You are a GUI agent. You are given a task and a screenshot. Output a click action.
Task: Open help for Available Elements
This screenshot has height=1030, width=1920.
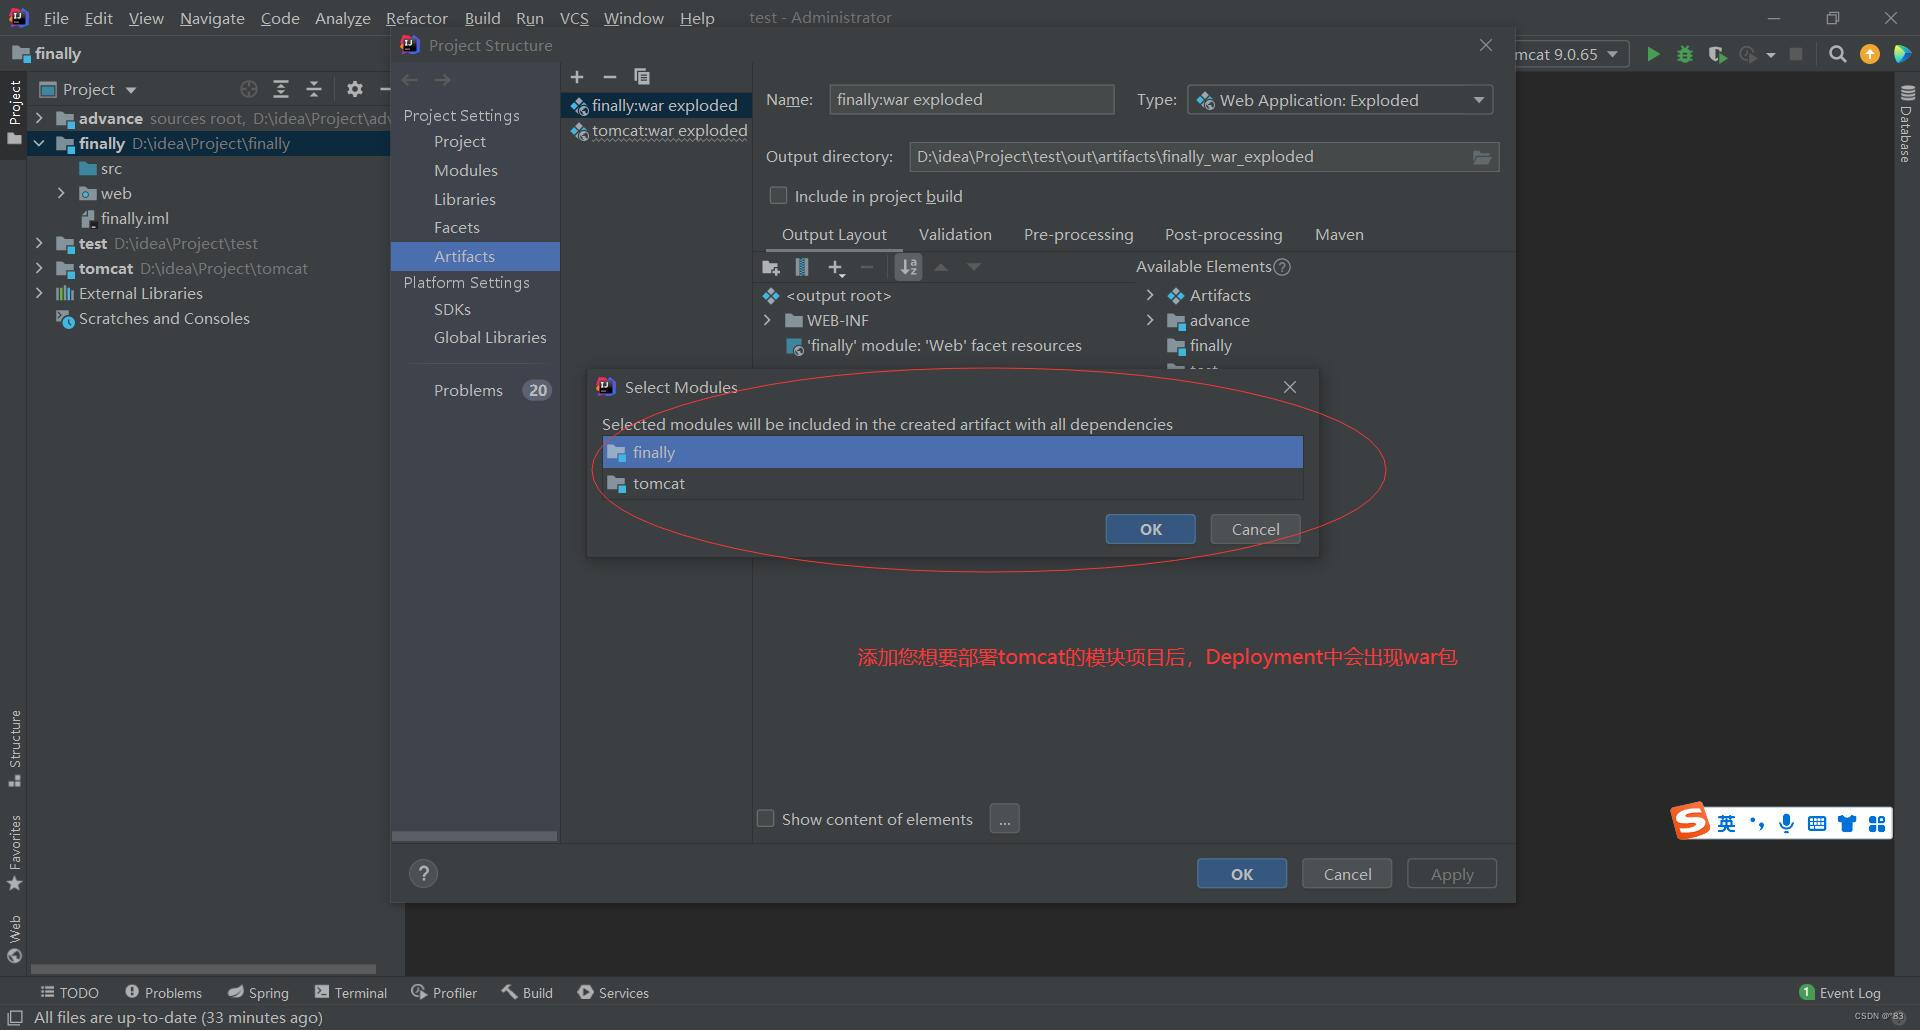tap(1283, 267)
